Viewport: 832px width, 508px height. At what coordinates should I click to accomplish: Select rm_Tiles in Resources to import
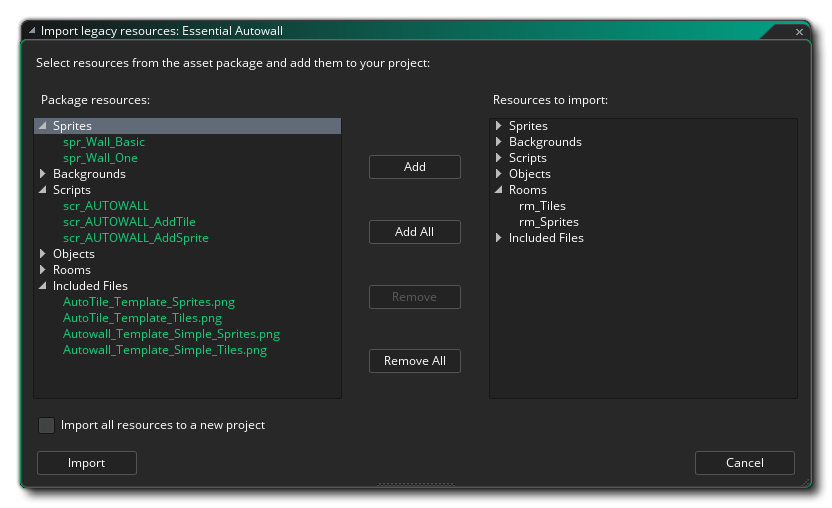[x=542, y=206]
